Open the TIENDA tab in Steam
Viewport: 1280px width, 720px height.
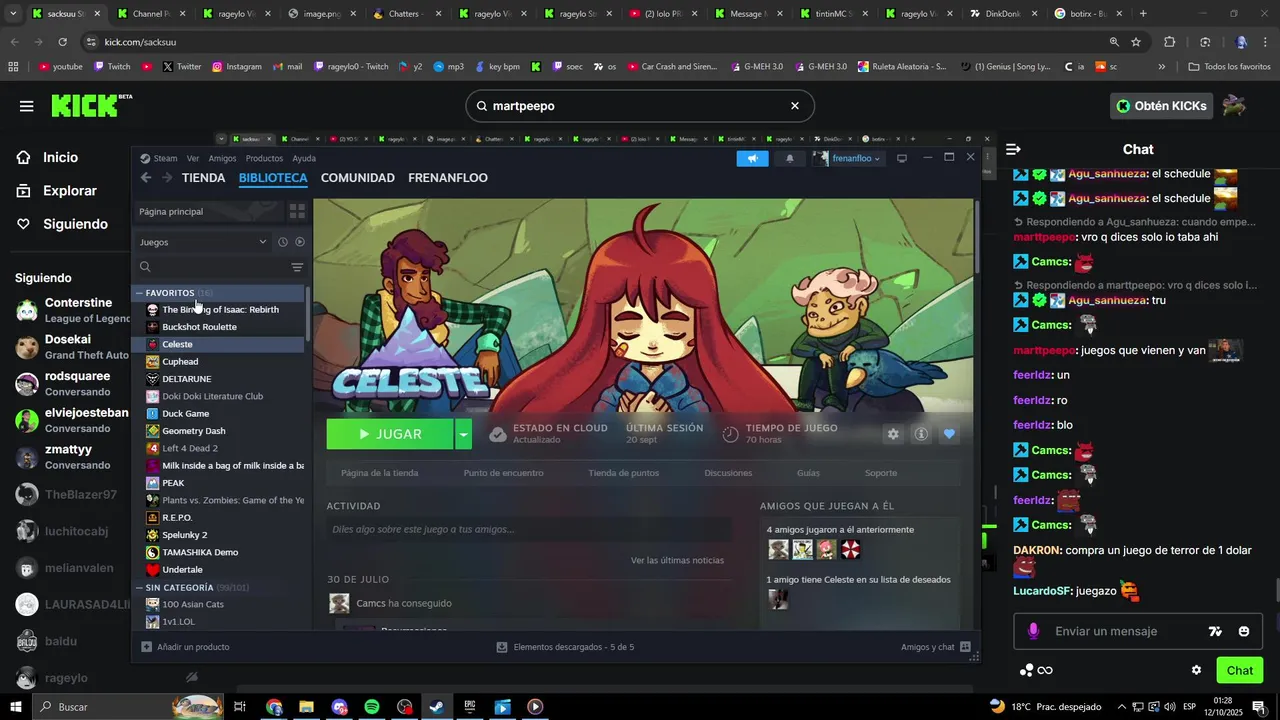203,178
